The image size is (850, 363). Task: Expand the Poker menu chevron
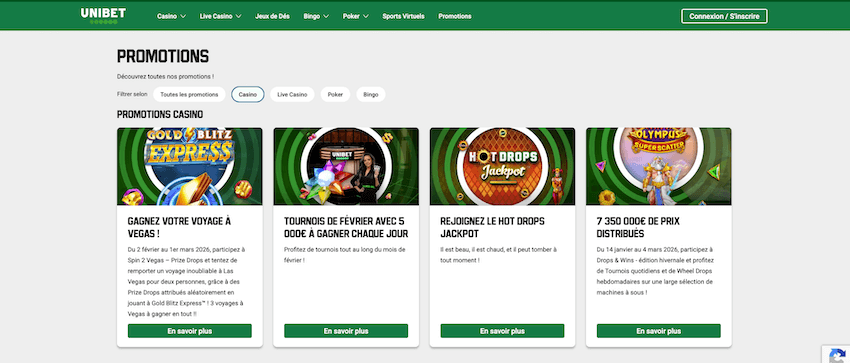(365, 16)
